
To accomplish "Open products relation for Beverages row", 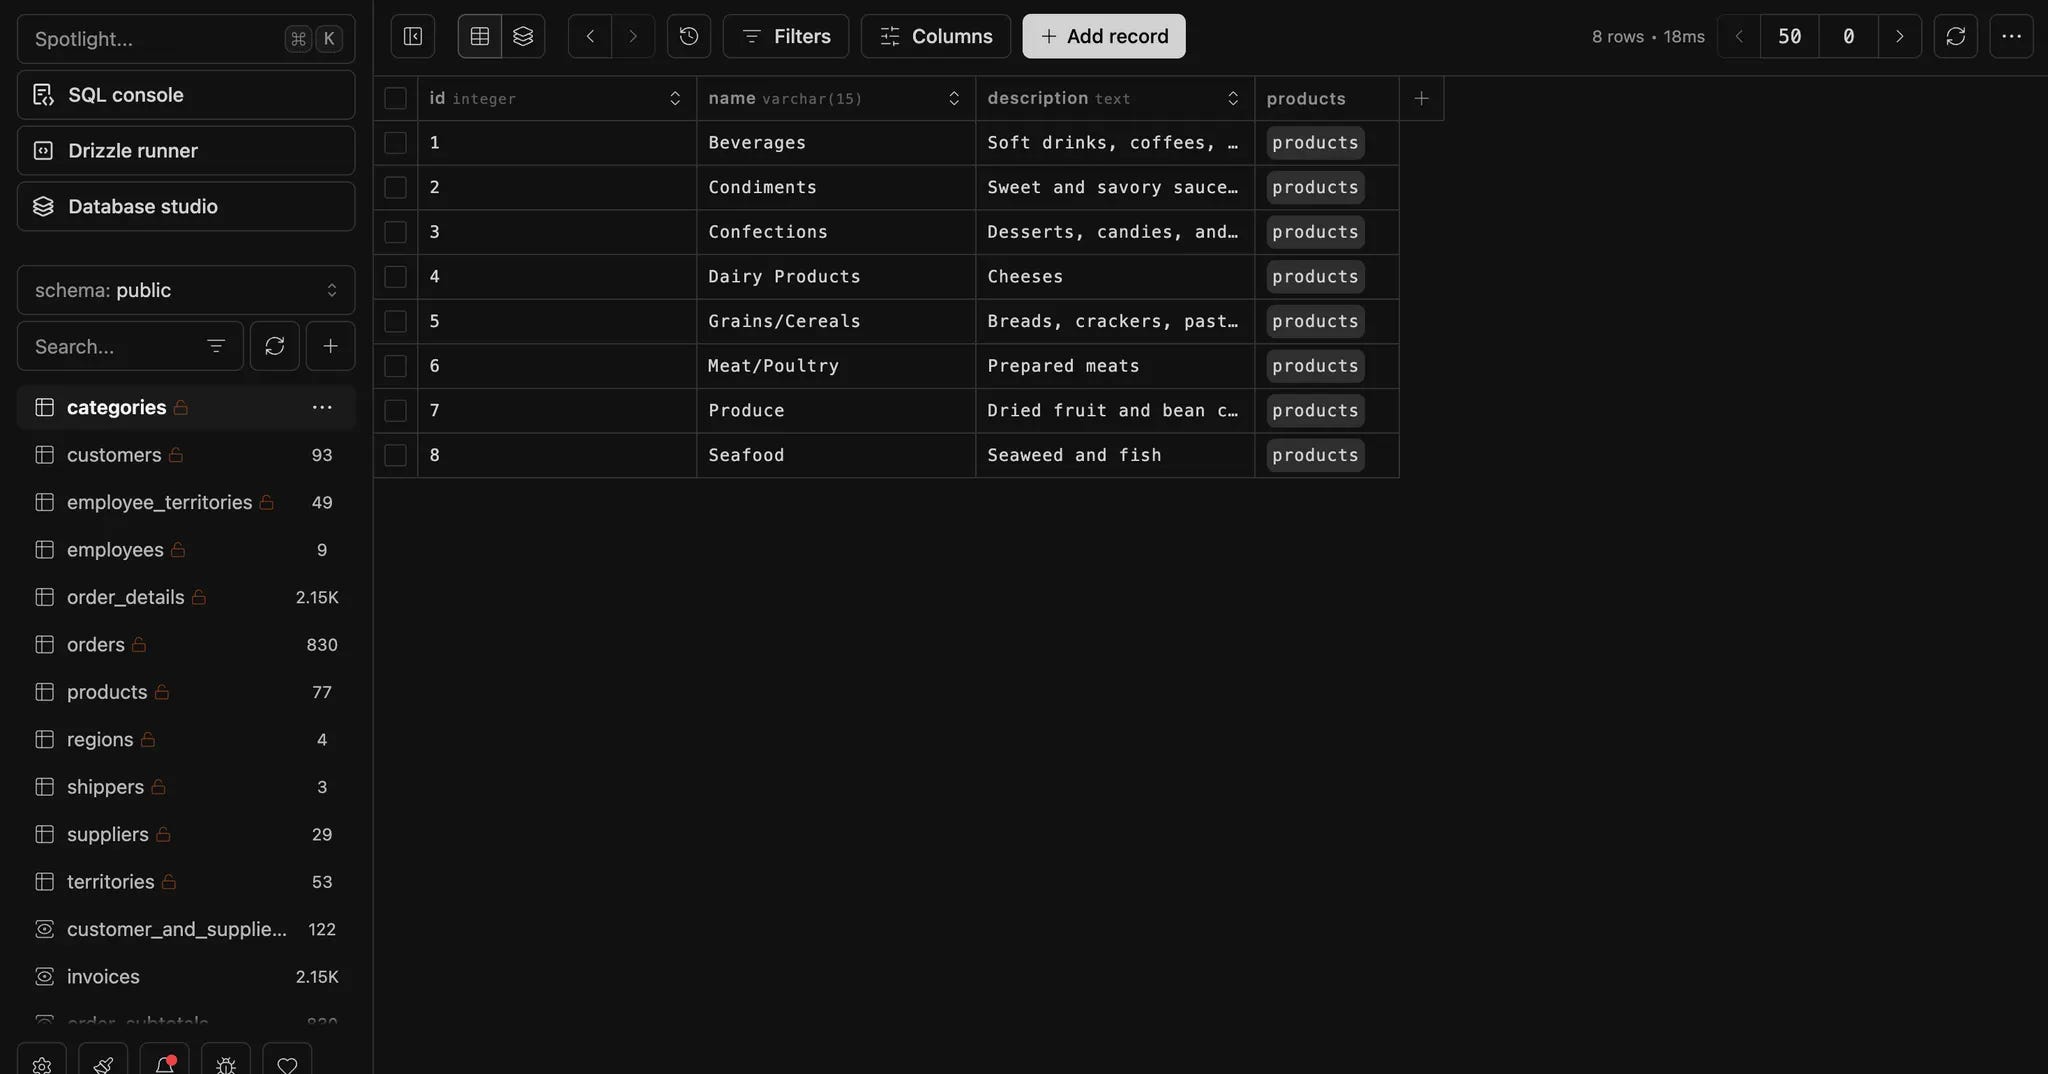I will pyautogui.click(x=1315, y=143).
